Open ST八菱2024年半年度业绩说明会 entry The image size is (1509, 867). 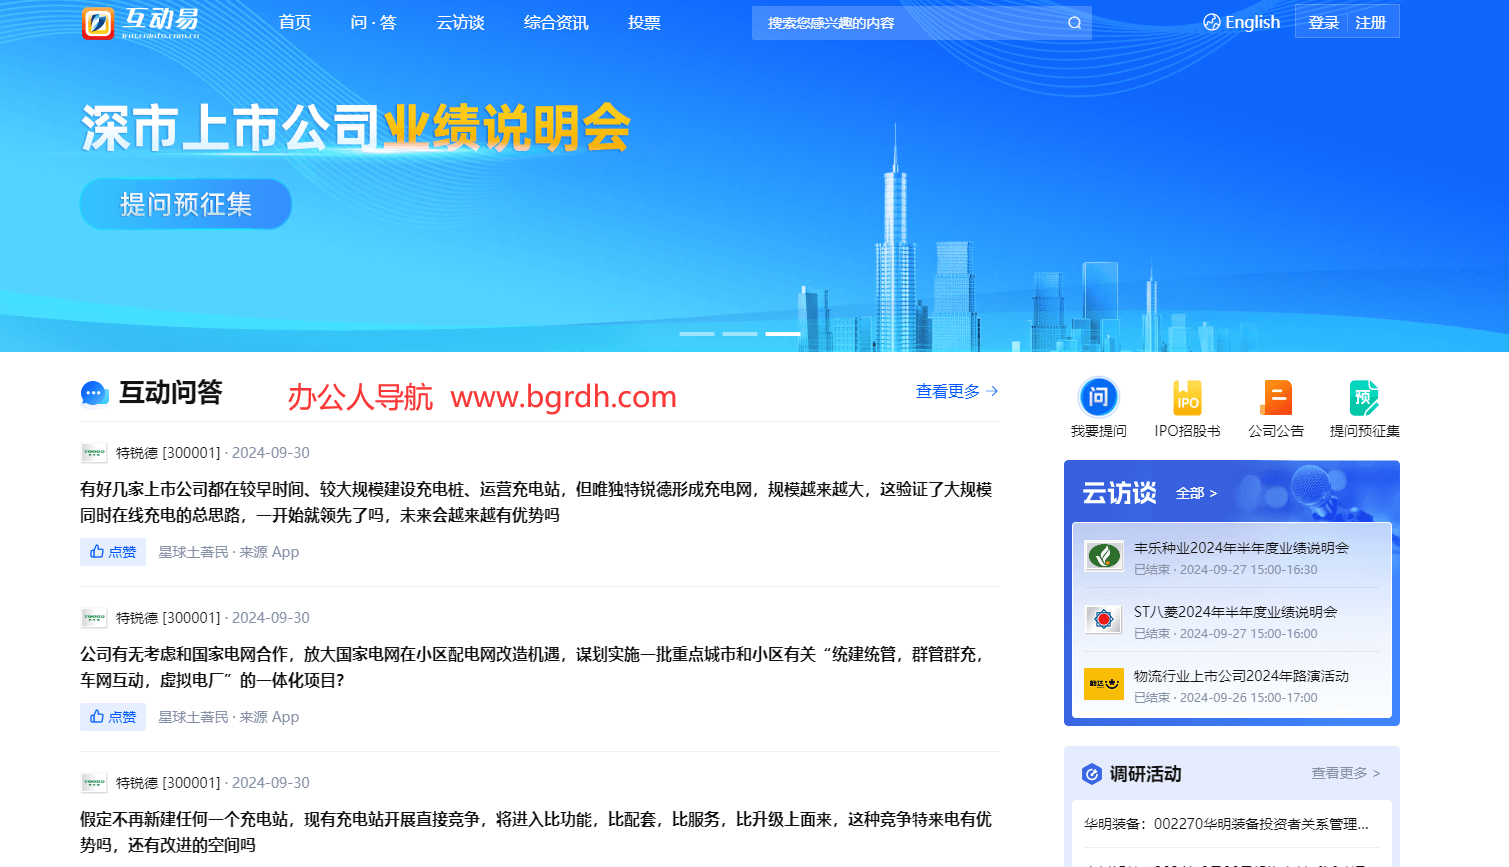pyautogui.click(x=1235, y=612)
